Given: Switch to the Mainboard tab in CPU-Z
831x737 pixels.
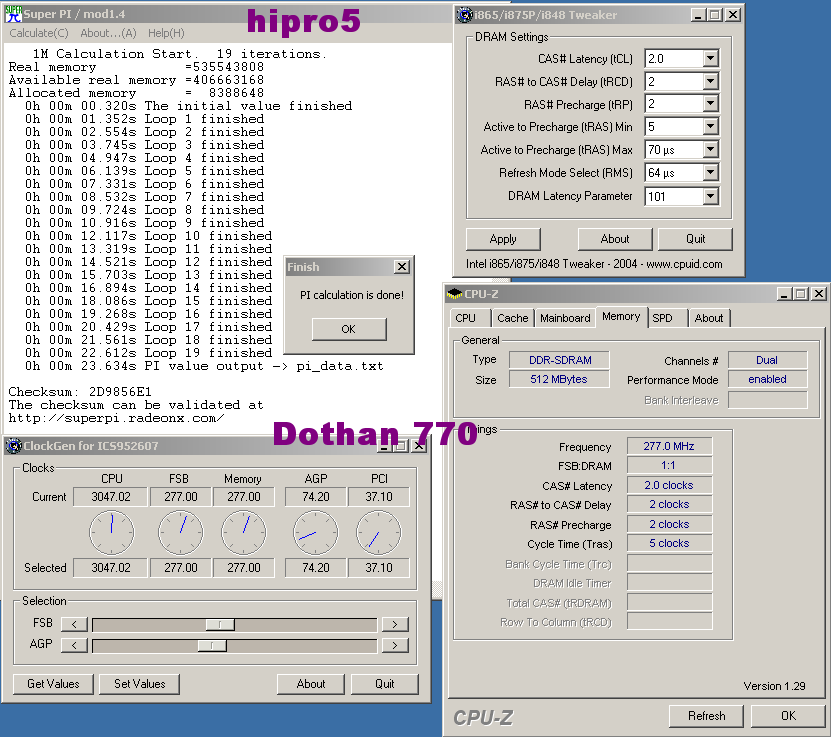Looking at the screenshot, I should (565, 318).
